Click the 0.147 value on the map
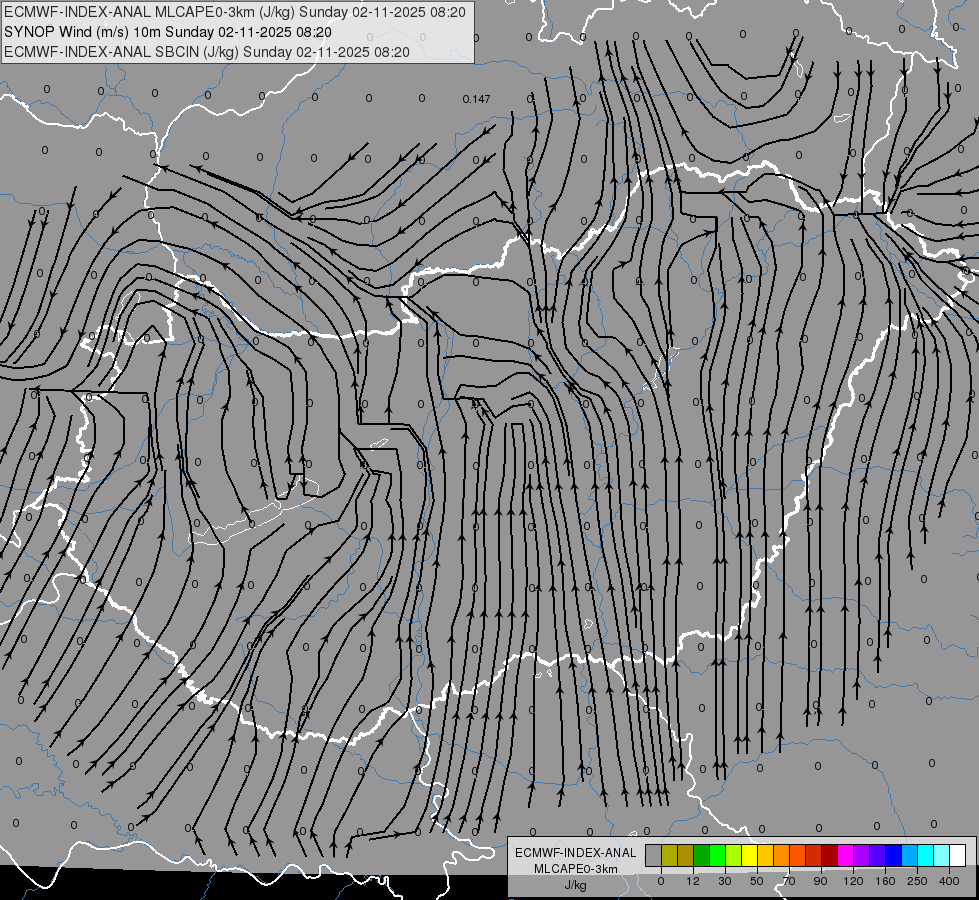Image resolution: width=979 pixels, height=900 pixels. click(x=476, y=99)
